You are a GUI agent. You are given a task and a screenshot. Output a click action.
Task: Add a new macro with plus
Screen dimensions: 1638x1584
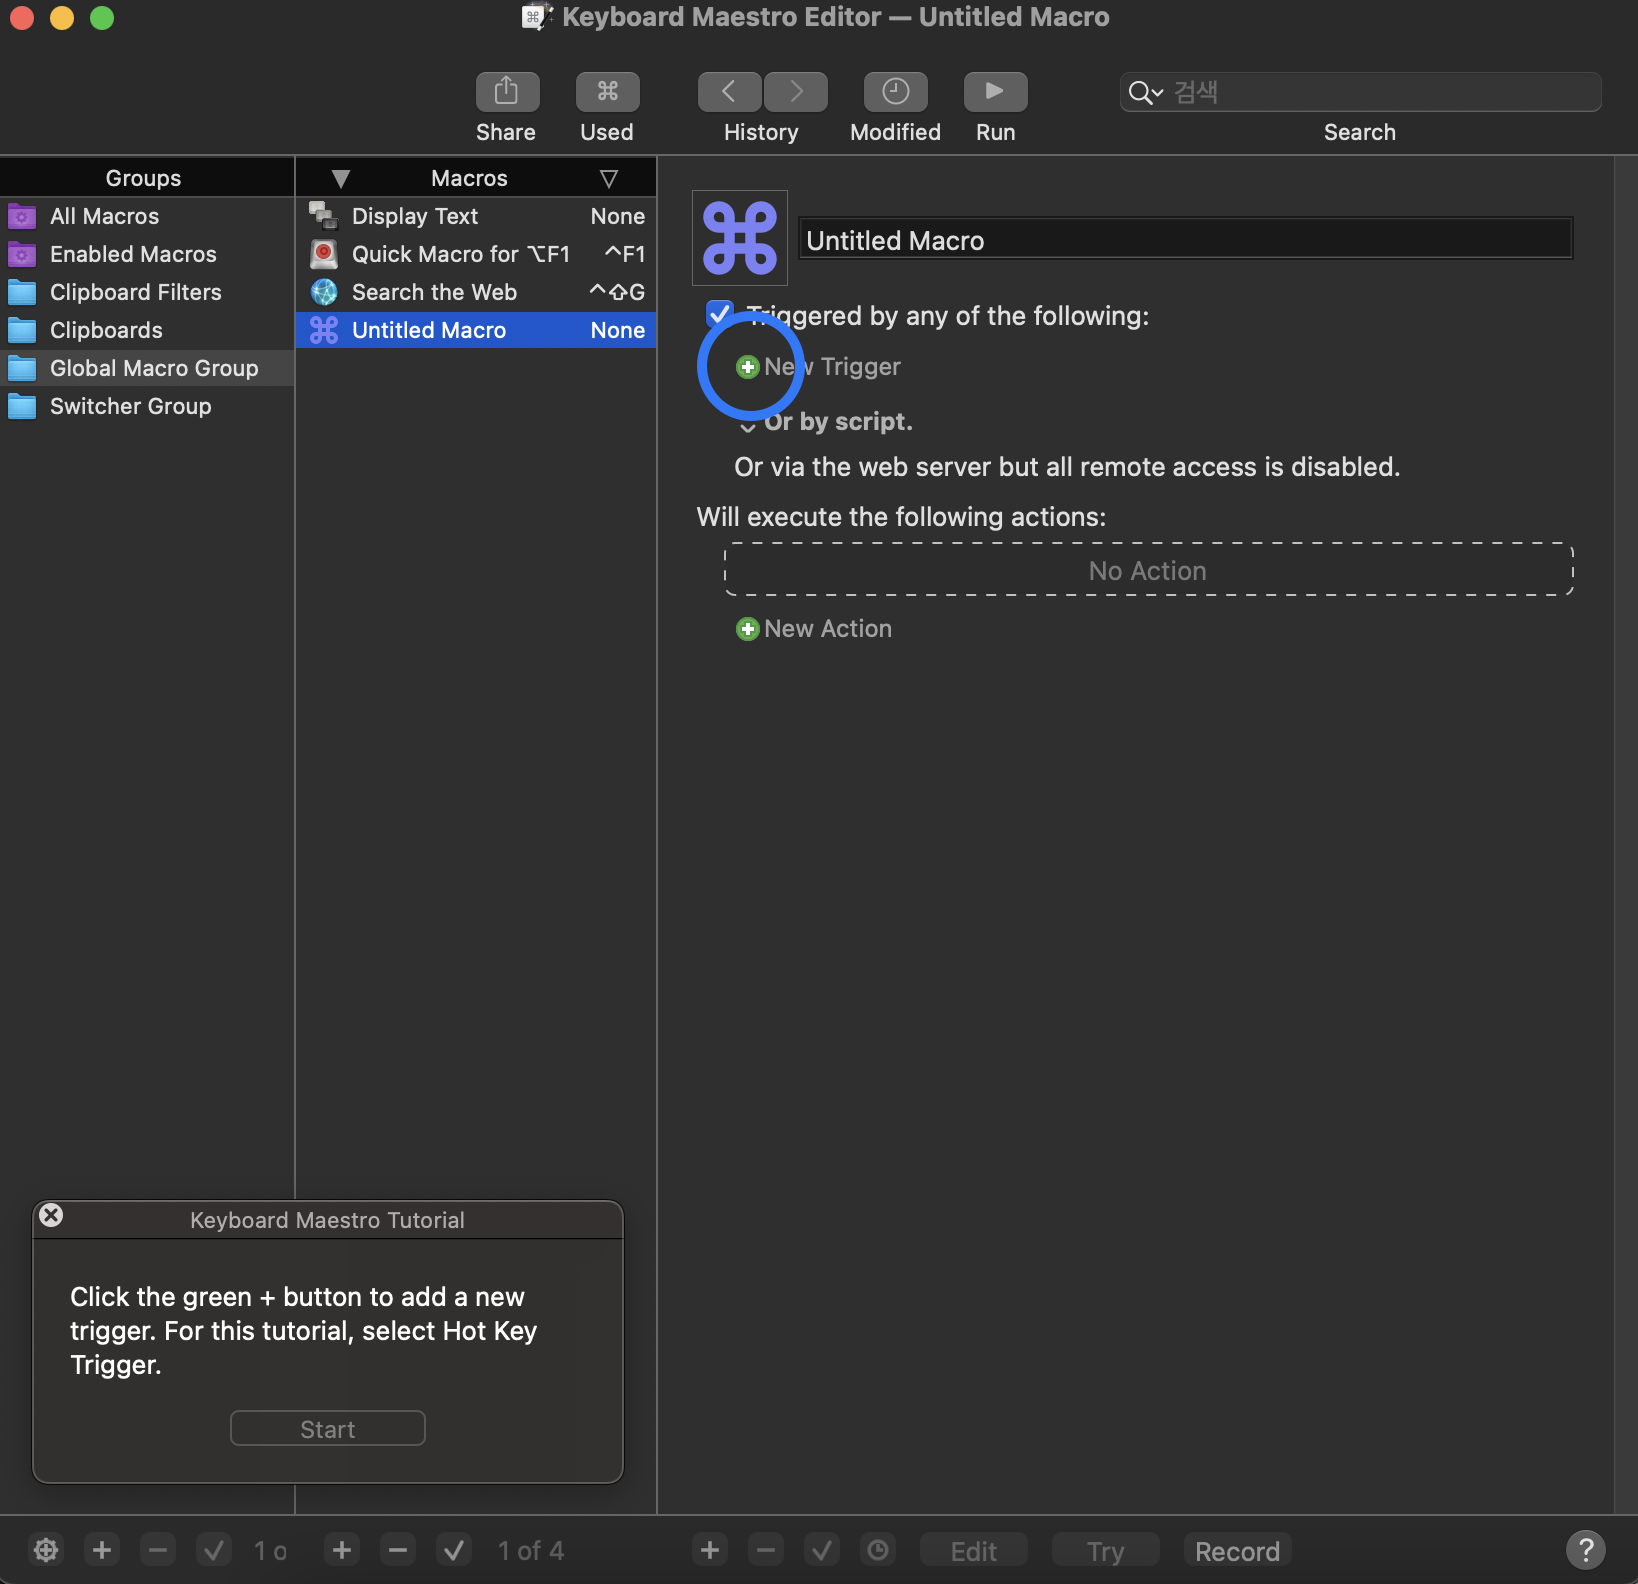pos(342,1551)
